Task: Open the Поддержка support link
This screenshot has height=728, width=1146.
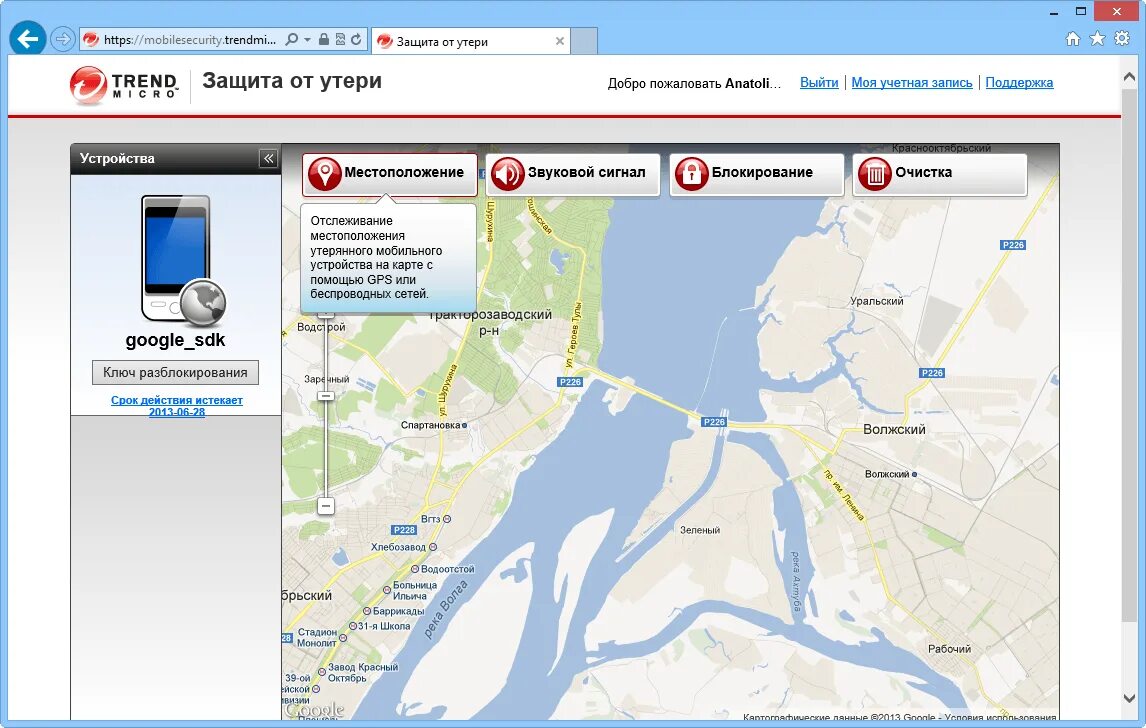Action: pos(1020,83)
